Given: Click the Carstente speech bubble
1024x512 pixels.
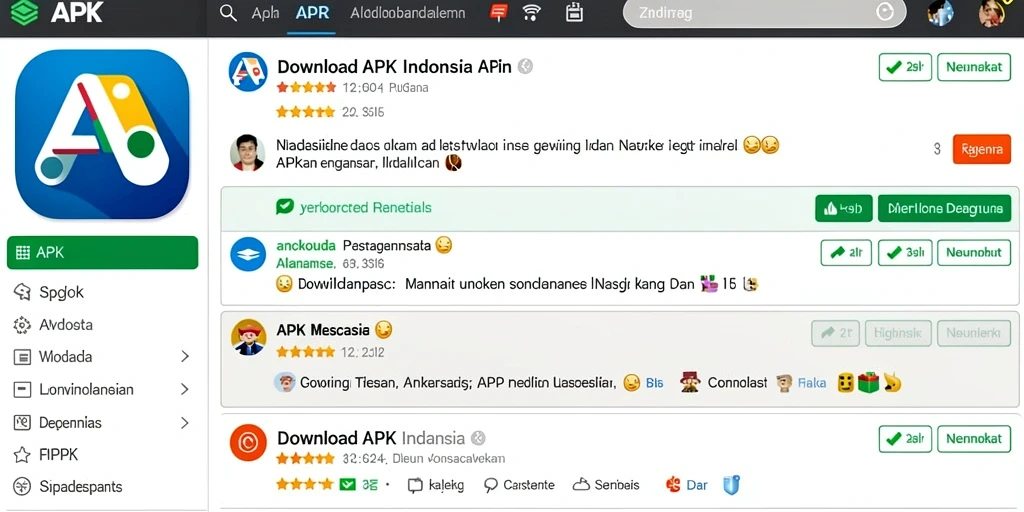Looking at the screenshot, I should pyautogui.click(x=491, y=485).
